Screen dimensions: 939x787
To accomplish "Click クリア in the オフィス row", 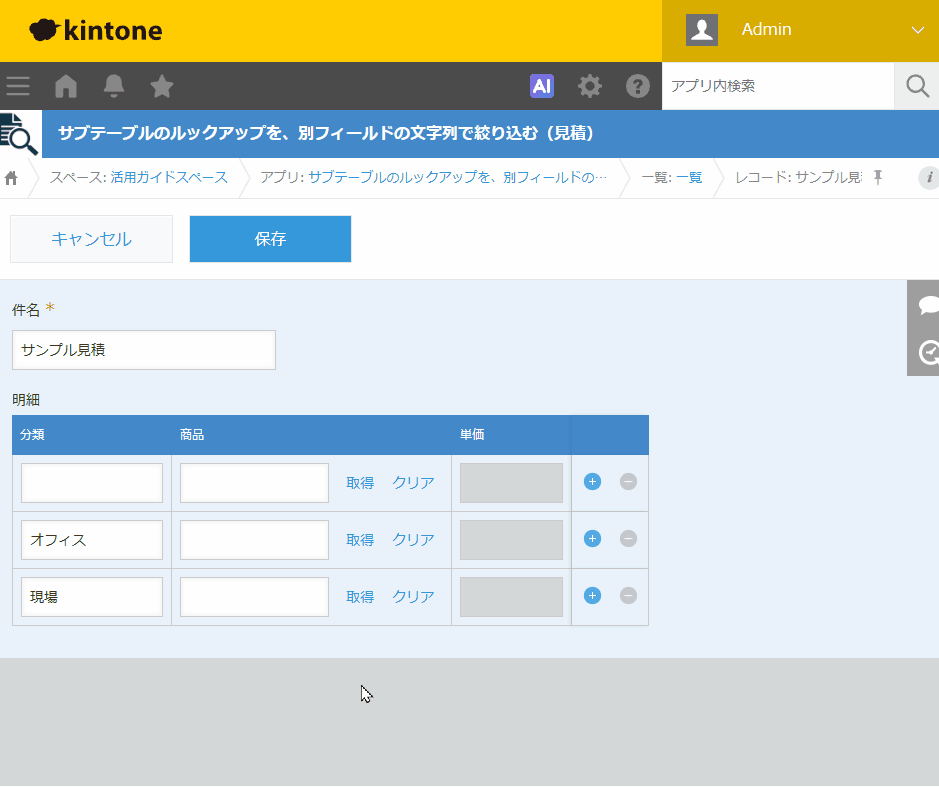I will point(413,540).
